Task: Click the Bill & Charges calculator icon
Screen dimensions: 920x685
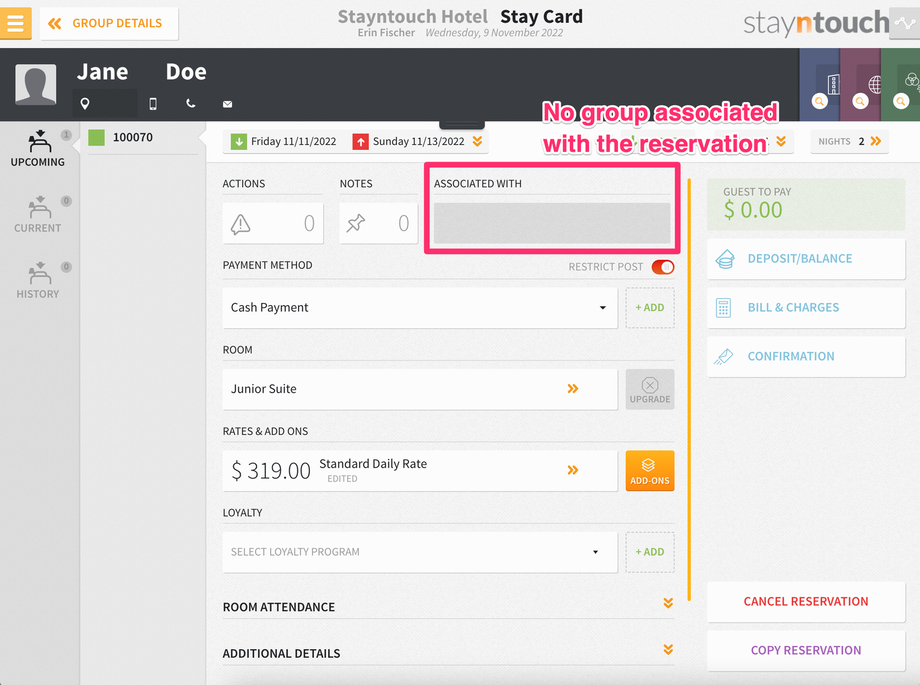Action: point(723,308)
